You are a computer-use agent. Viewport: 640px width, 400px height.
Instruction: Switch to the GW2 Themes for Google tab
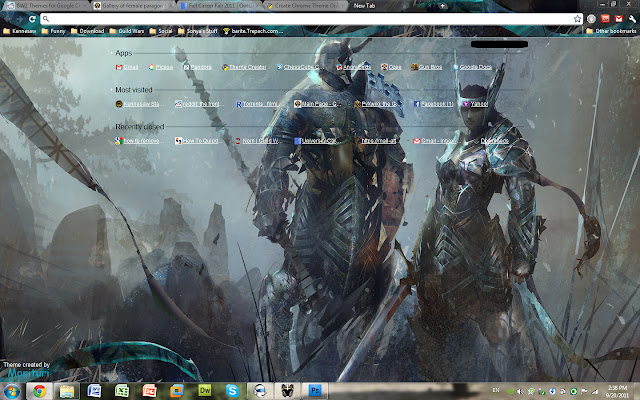[x=45, y=6]
